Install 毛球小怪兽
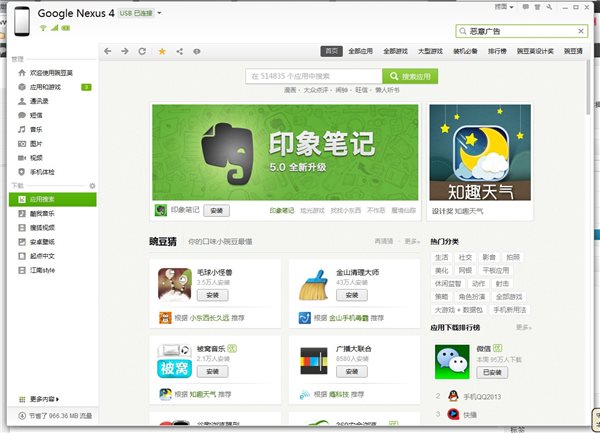Screen dimensions: 600x433 pyautogui.click(x=212, y=295)
